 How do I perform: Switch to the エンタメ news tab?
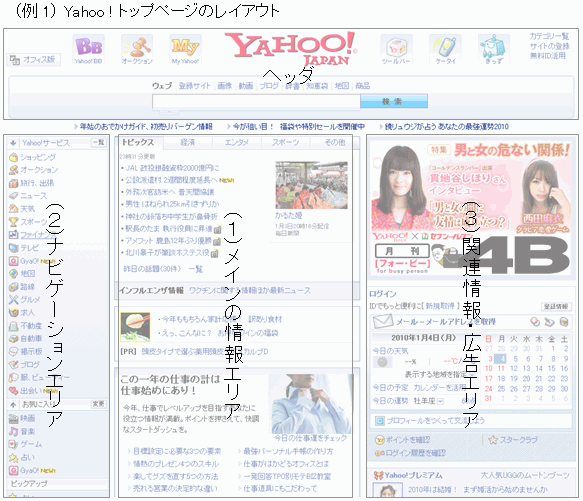click(237, 143)
